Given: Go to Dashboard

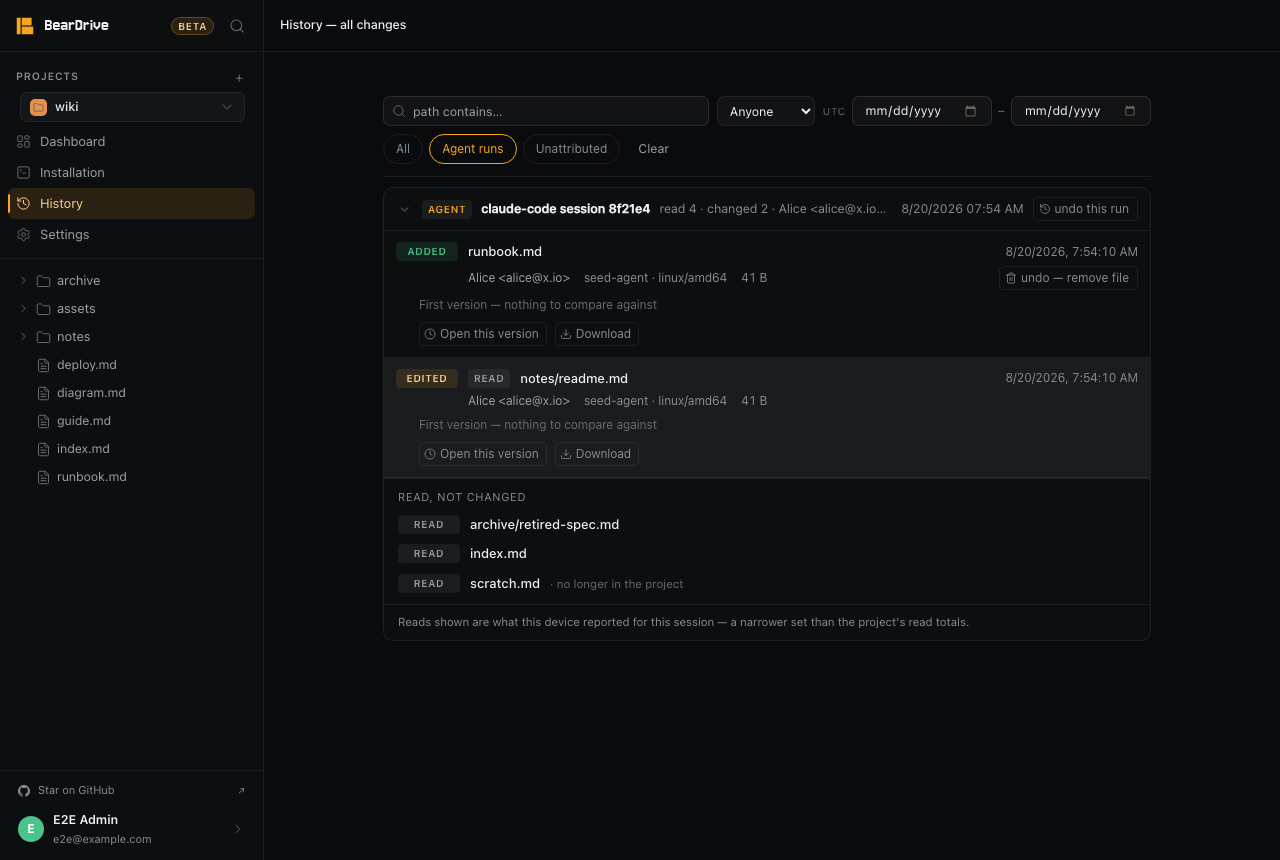Looking at the screenshot, I should [131, 142].
